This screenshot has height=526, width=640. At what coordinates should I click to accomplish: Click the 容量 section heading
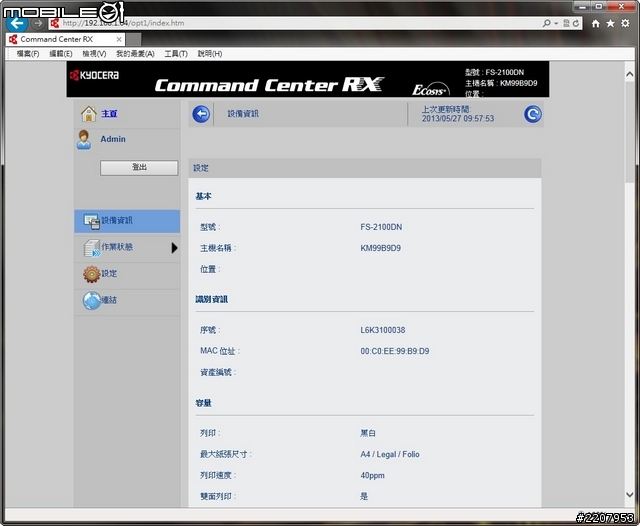click(x=203, y=403)
